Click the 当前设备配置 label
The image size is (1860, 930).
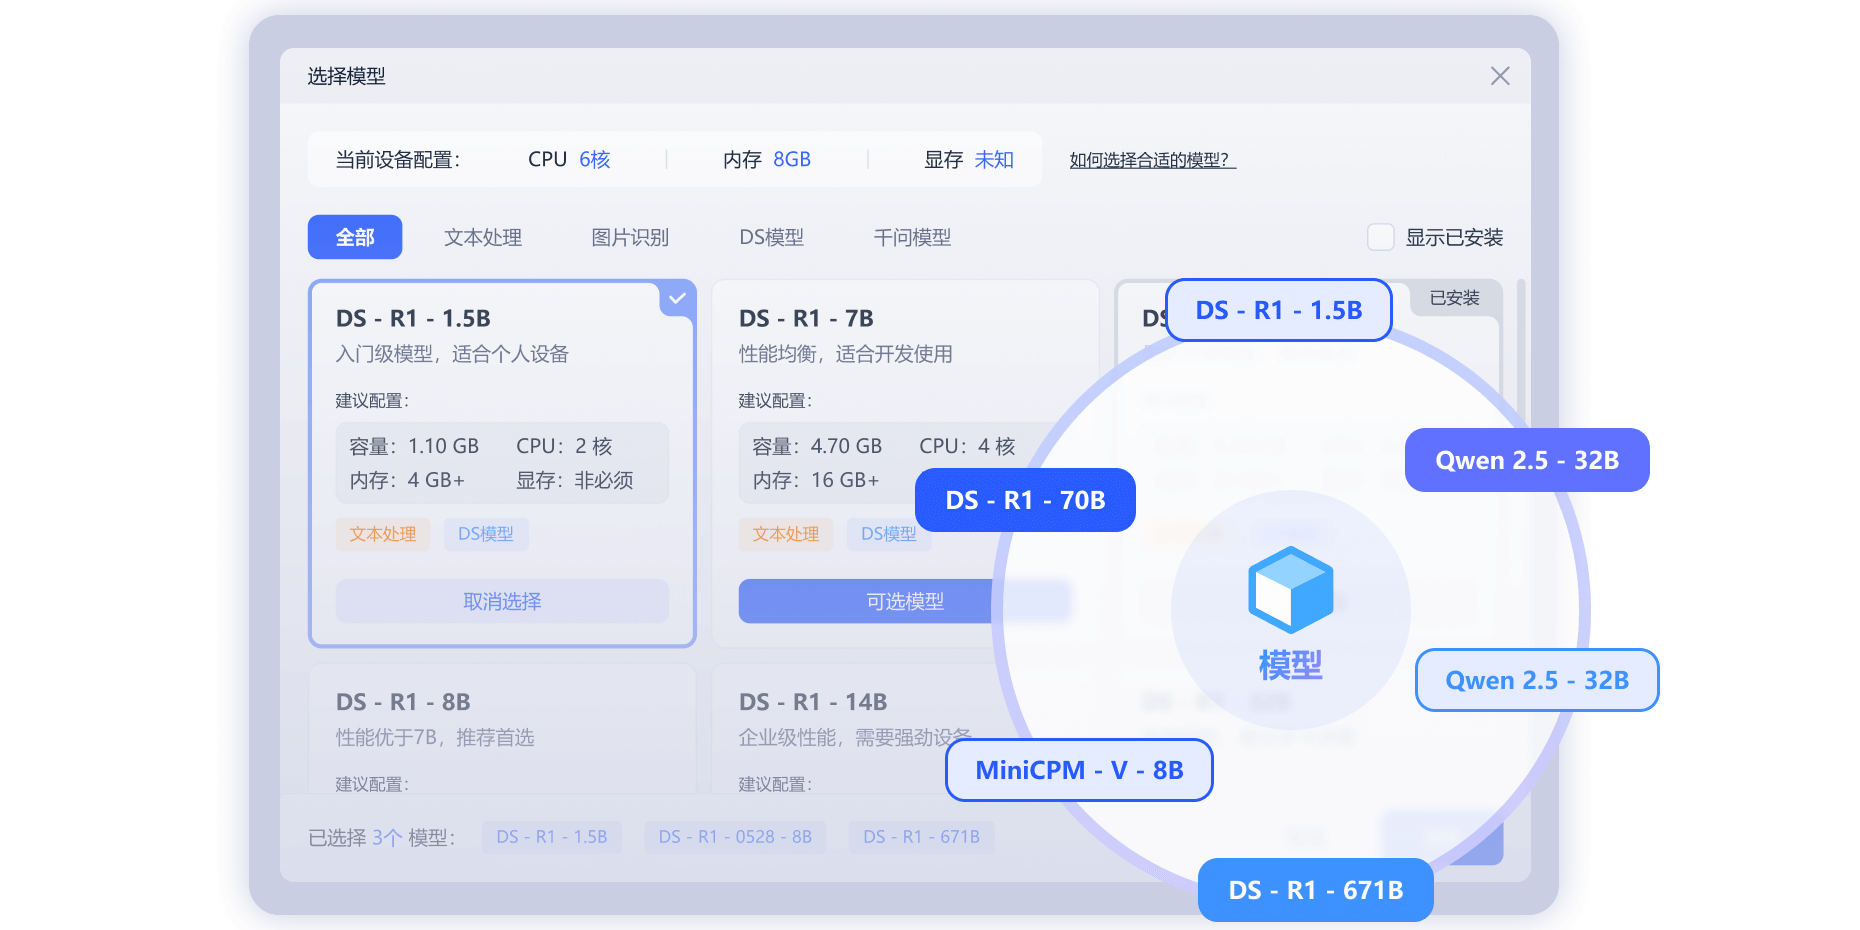click(398, 160)
